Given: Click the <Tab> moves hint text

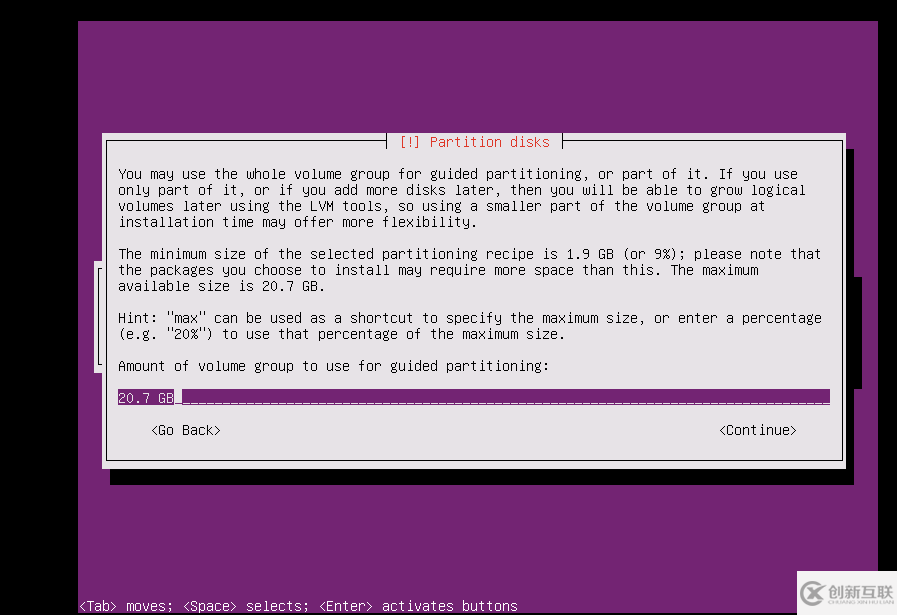Looking at the screenshot, I should (x=123, y=605).
